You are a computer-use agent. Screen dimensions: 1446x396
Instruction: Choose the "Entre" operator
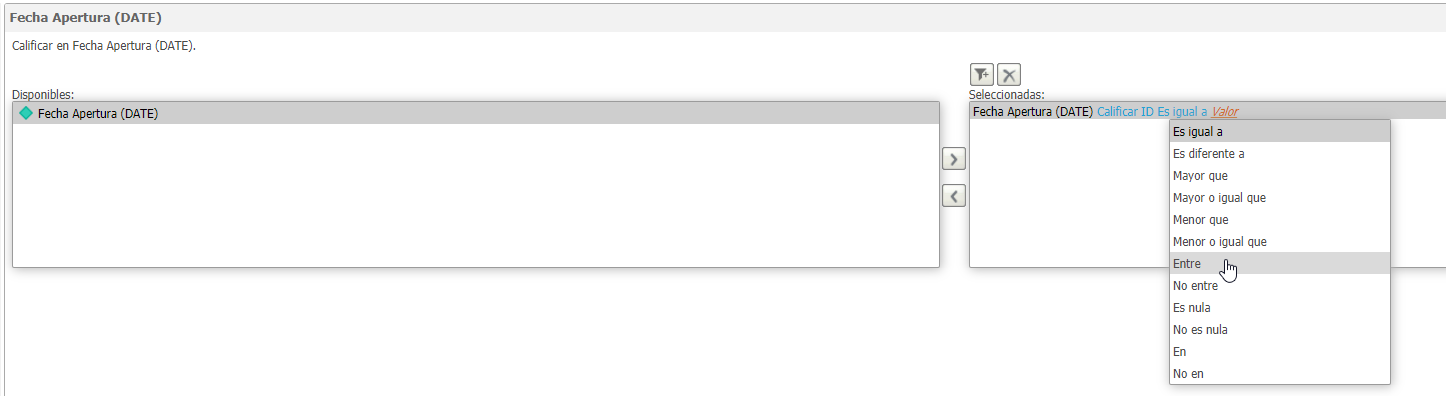(1280, 264)
